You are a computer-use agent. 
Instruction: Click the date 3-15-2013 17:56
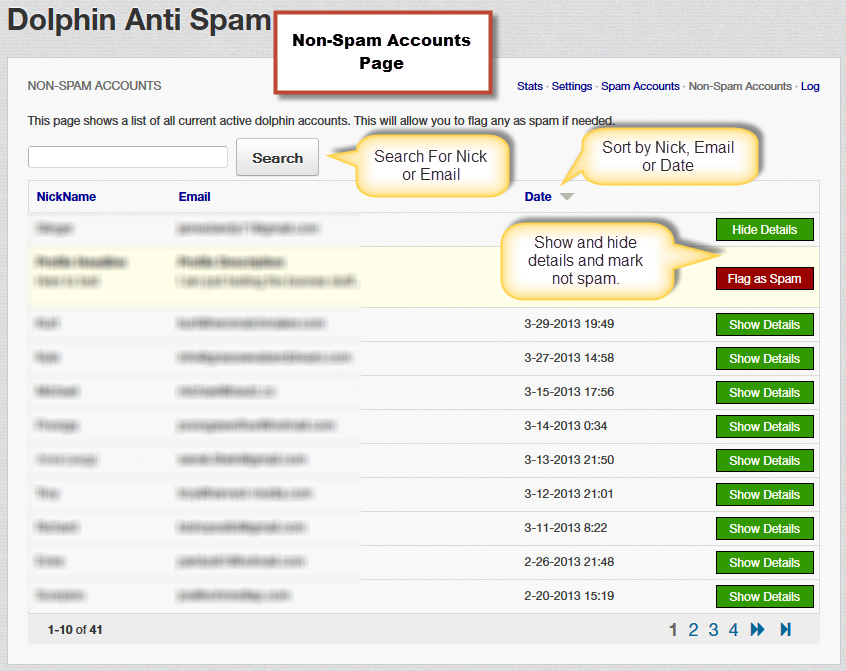[x=569, y=392]
